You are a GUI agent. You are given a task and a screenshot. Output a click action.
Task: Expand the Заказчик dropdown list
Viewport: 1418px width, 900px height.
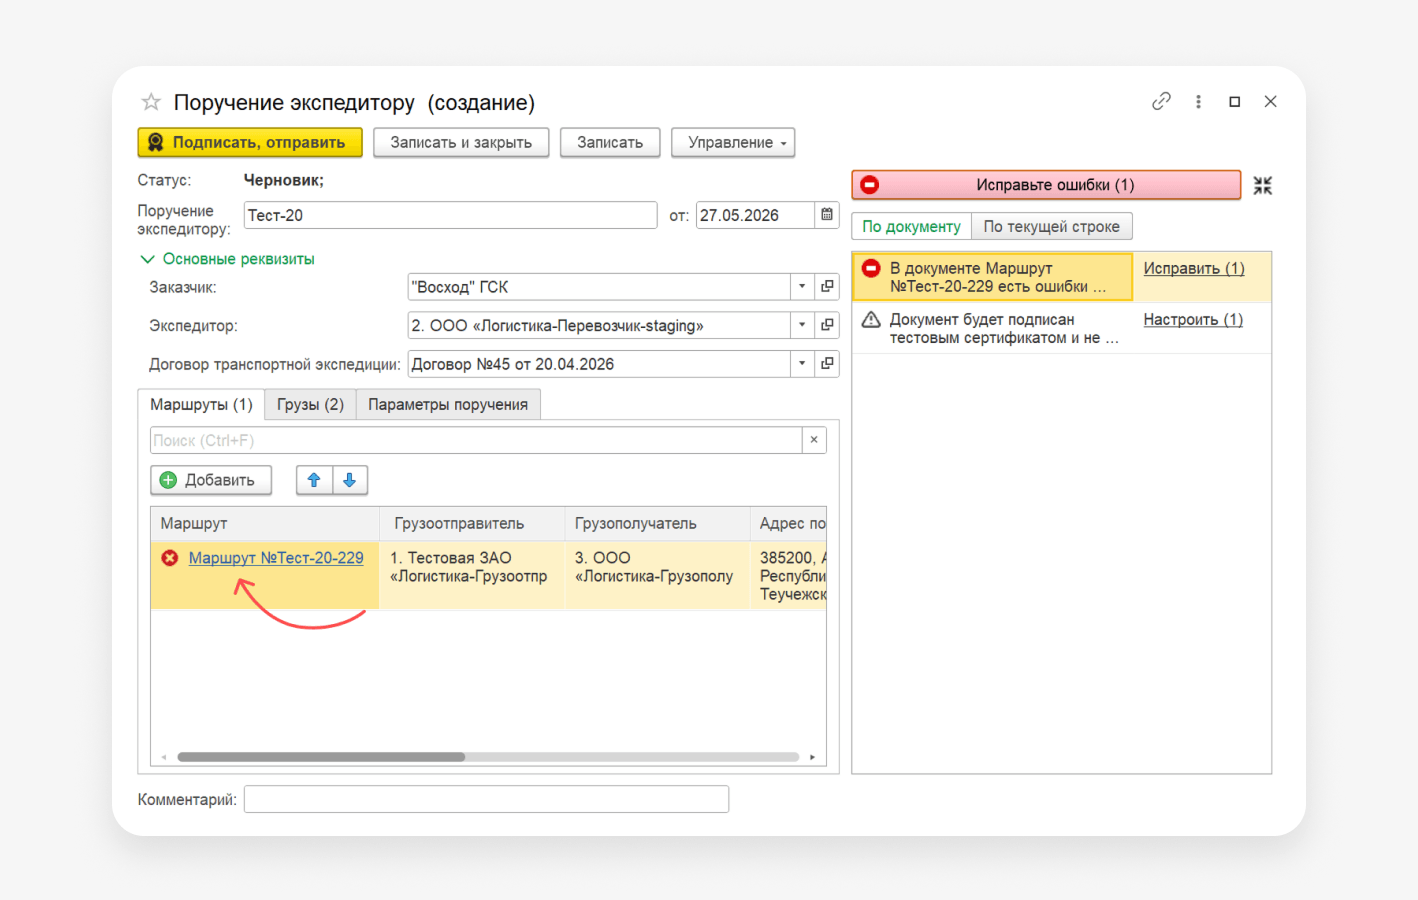tap(802, 287)
